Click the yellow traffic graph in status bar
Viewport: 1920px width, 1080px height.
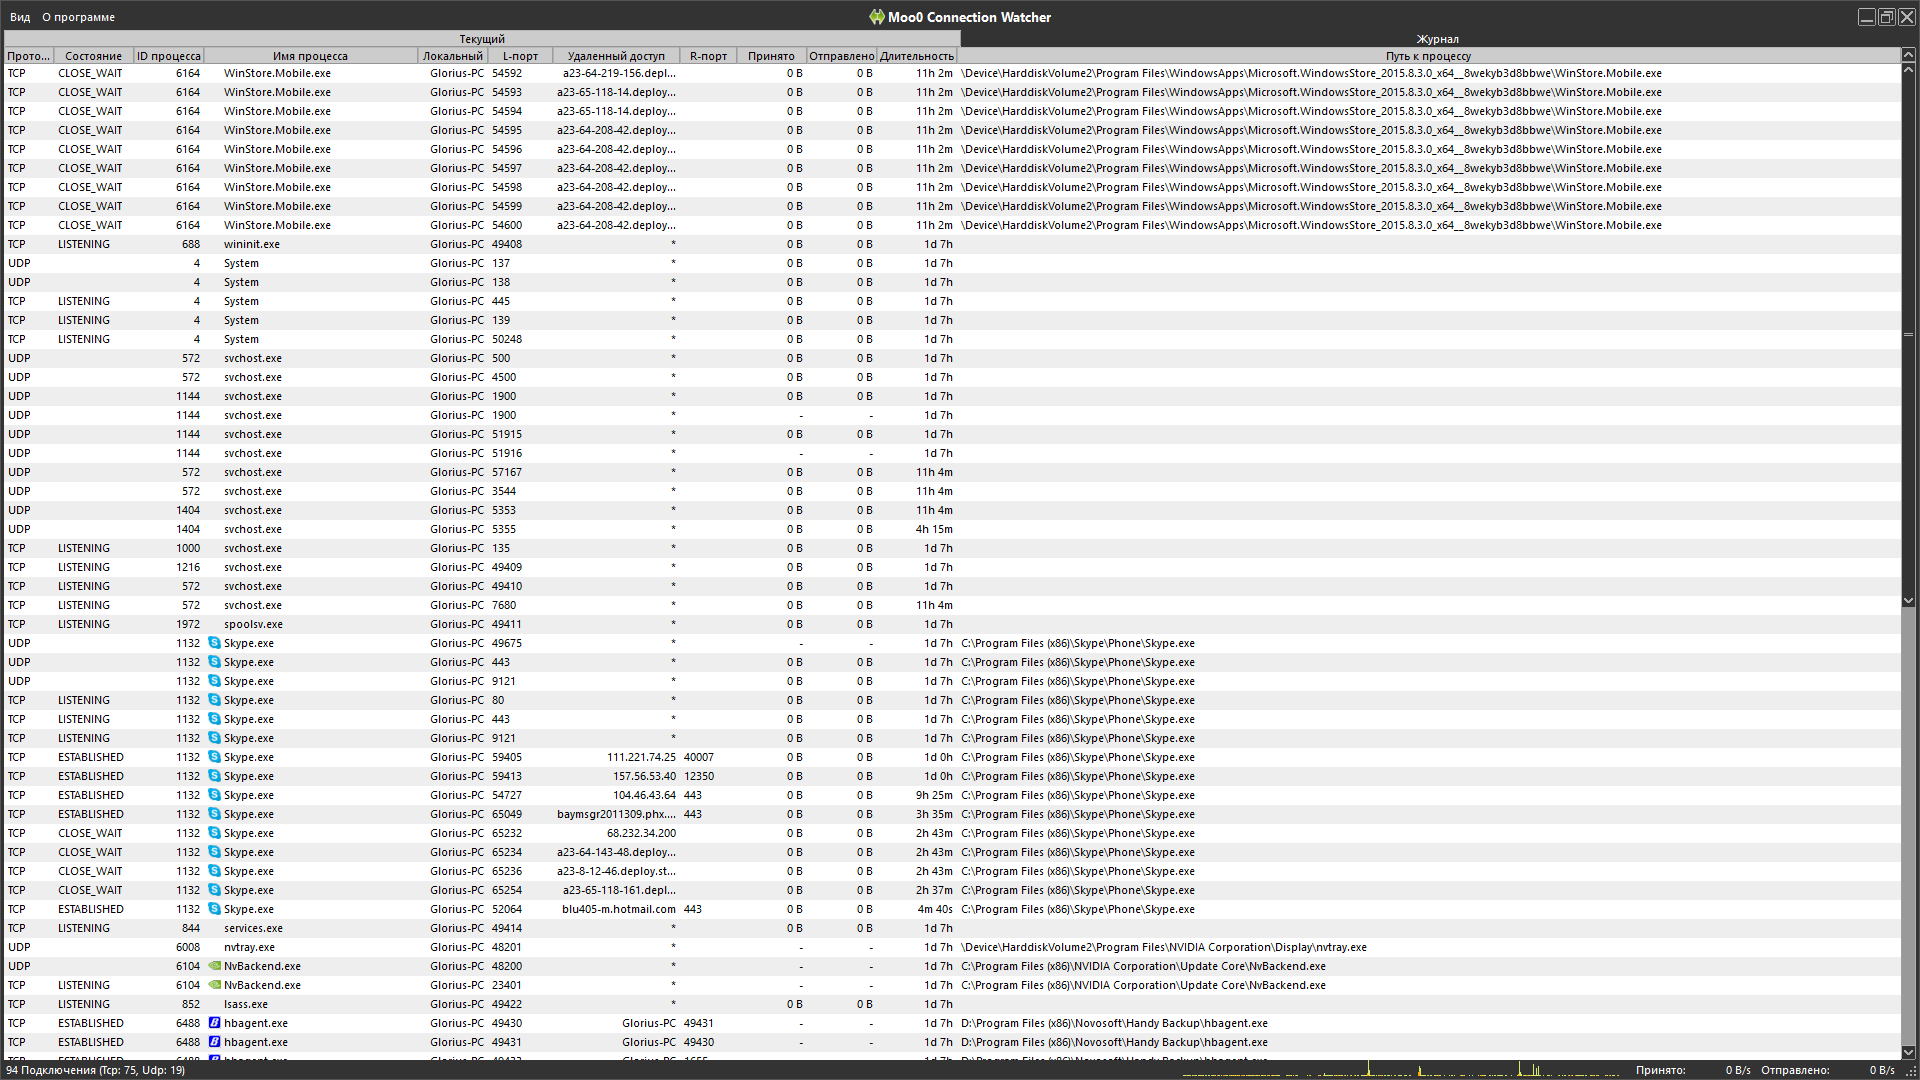(x=1400, y=1070)
